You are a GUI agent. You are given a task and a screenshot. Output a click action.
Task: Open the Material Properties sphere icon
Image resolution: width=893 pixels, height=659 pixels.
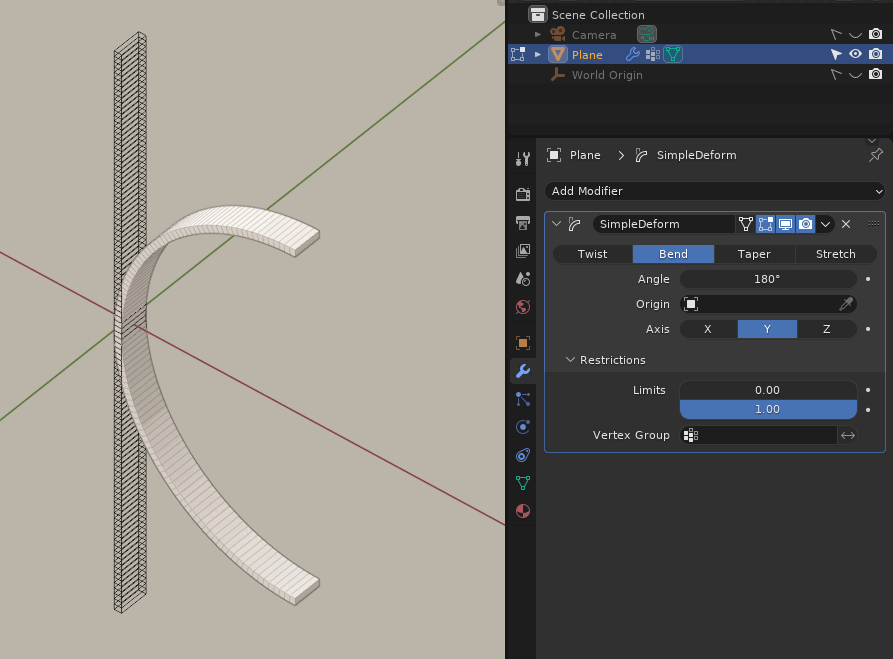click(522, 511)
